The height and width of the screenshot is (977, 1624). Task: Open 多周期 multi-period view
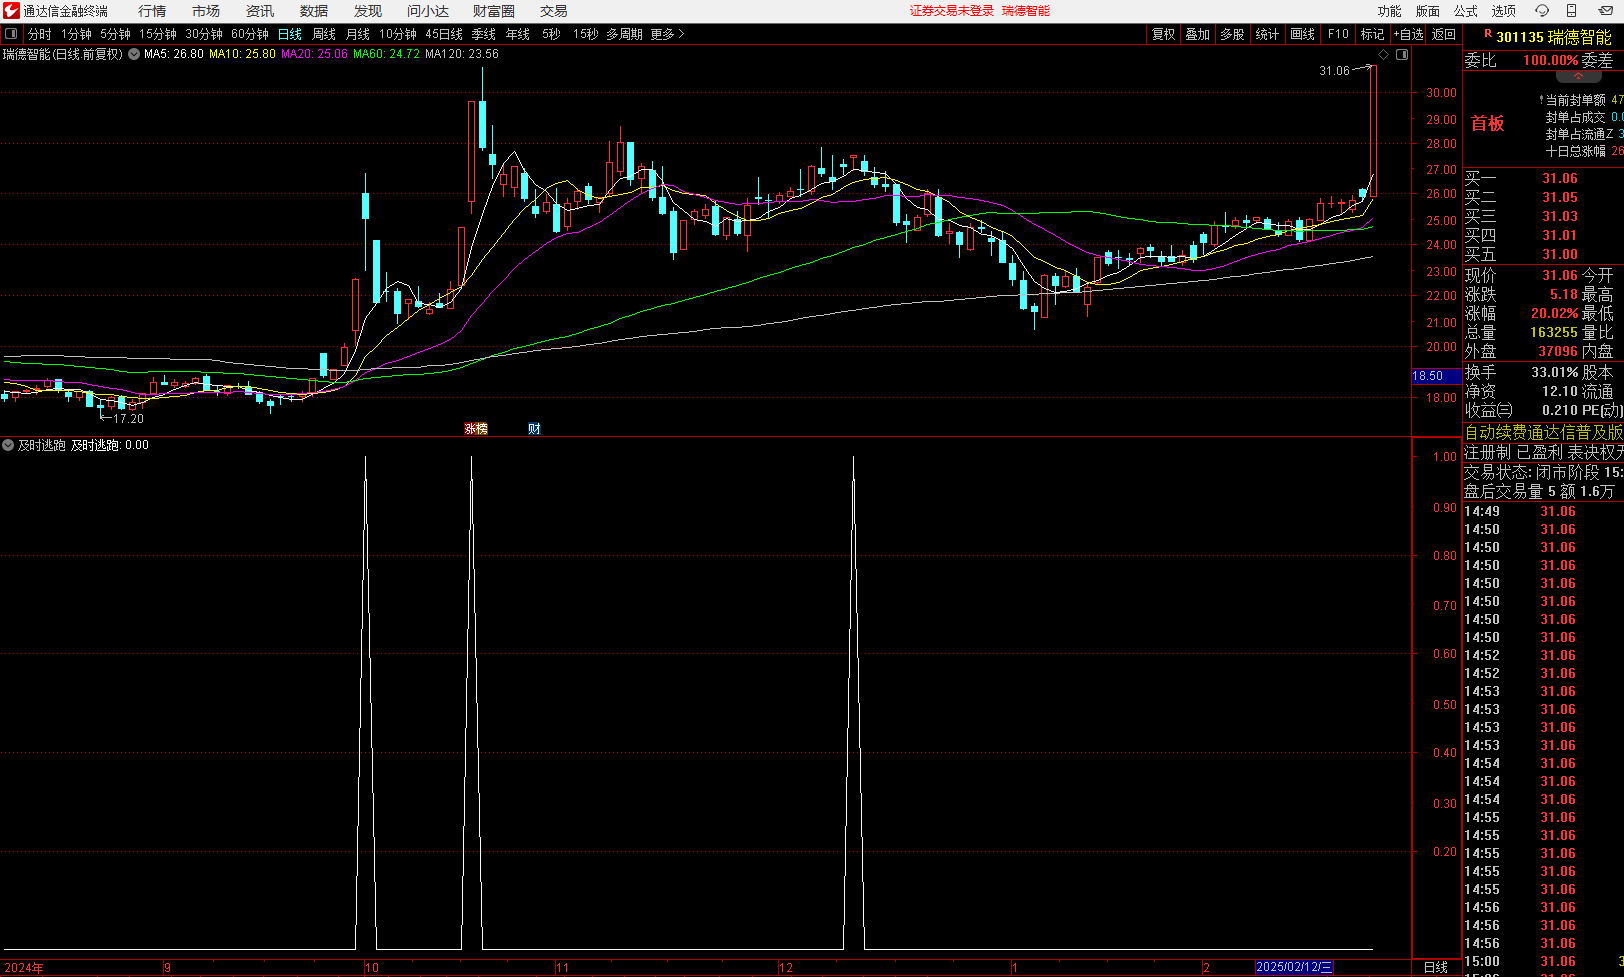point(624,34)
